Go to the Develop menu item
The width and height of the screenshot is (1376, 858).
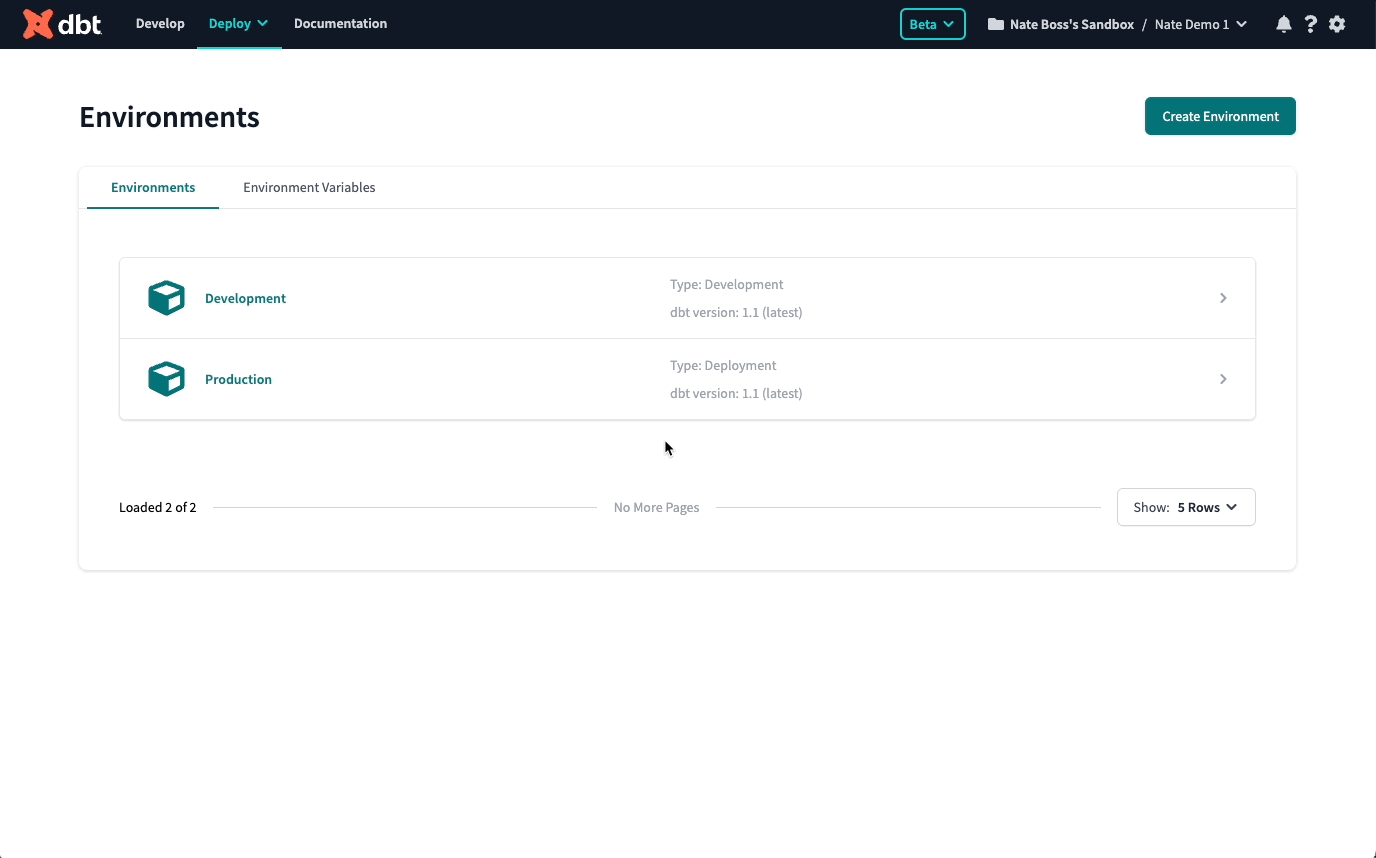click(160, 24)
